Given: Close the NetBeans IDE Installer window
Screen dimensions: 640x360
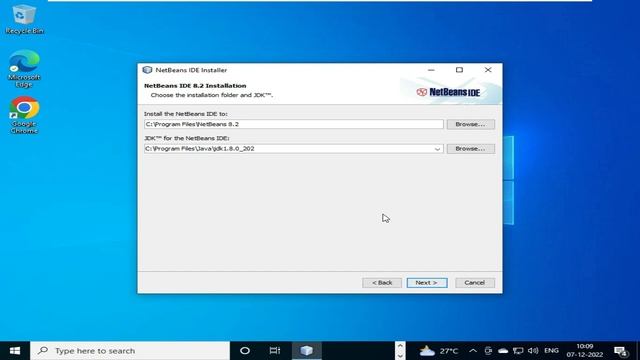Looking at the screenshot, I should pos(488,70).
